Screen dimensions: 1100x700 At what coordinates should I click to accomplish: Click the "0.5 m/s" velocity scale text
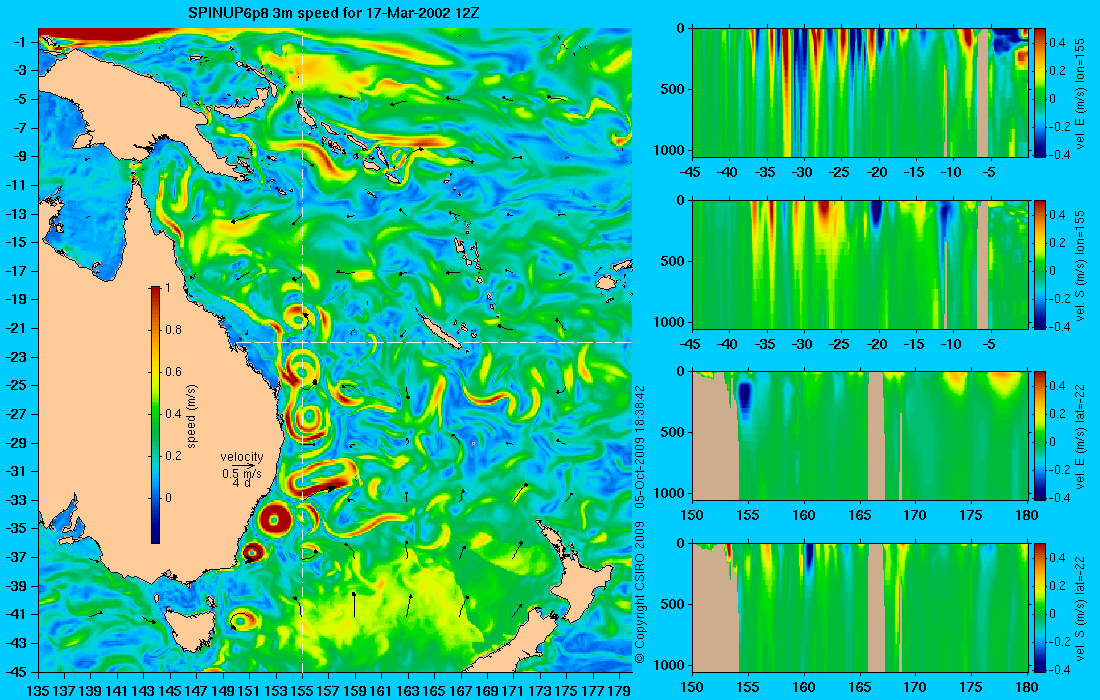[241, 473]
